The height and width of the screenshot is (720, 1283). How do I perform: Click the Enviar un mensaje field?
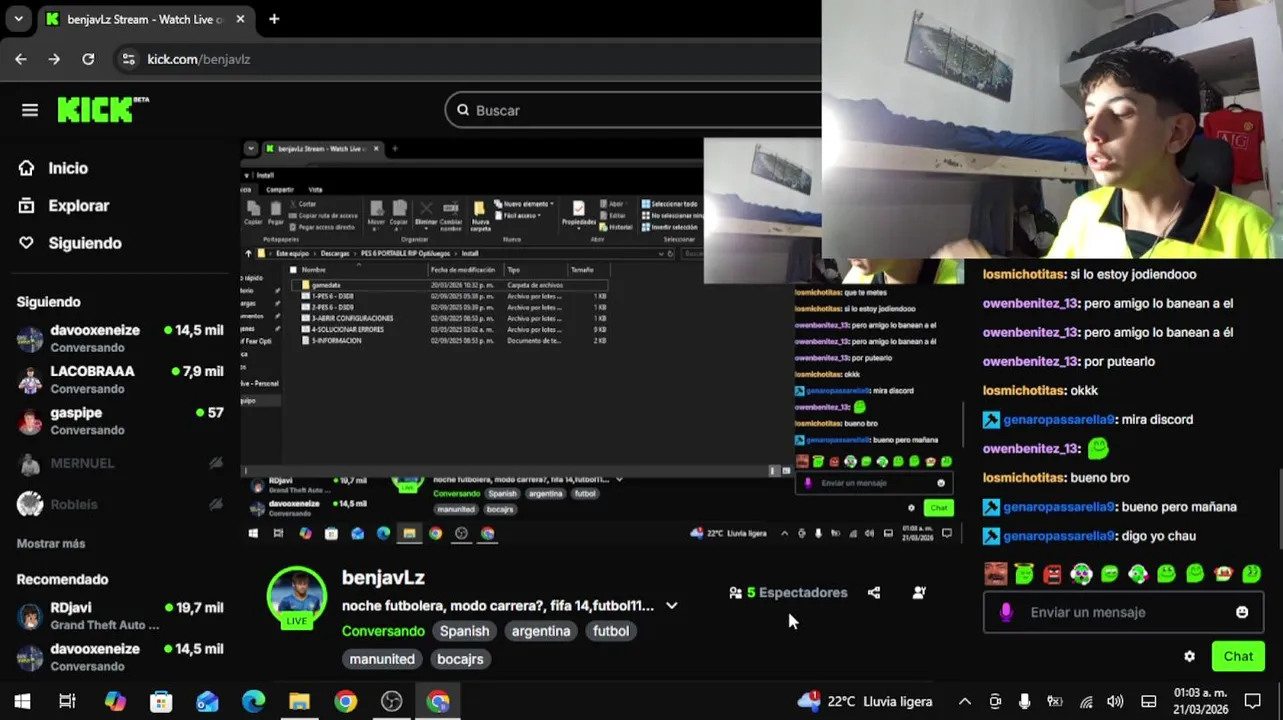(1123, 612)
